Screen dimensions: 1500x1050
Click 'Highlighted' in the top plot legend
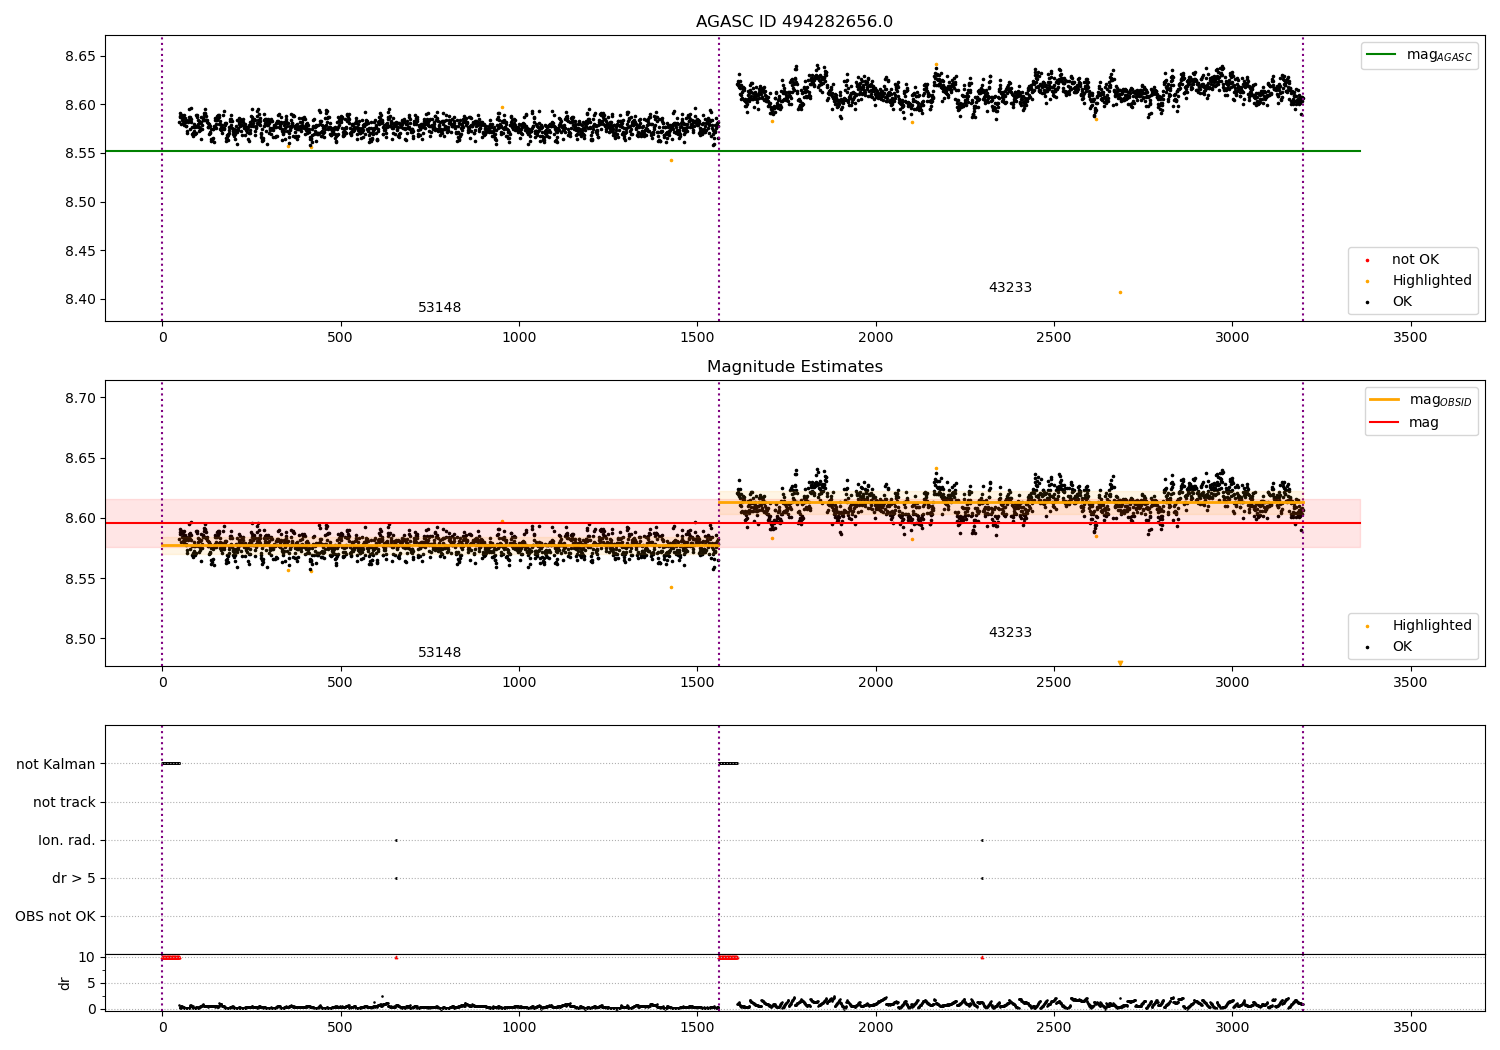pyautogui.click(x=1431, y=281)
